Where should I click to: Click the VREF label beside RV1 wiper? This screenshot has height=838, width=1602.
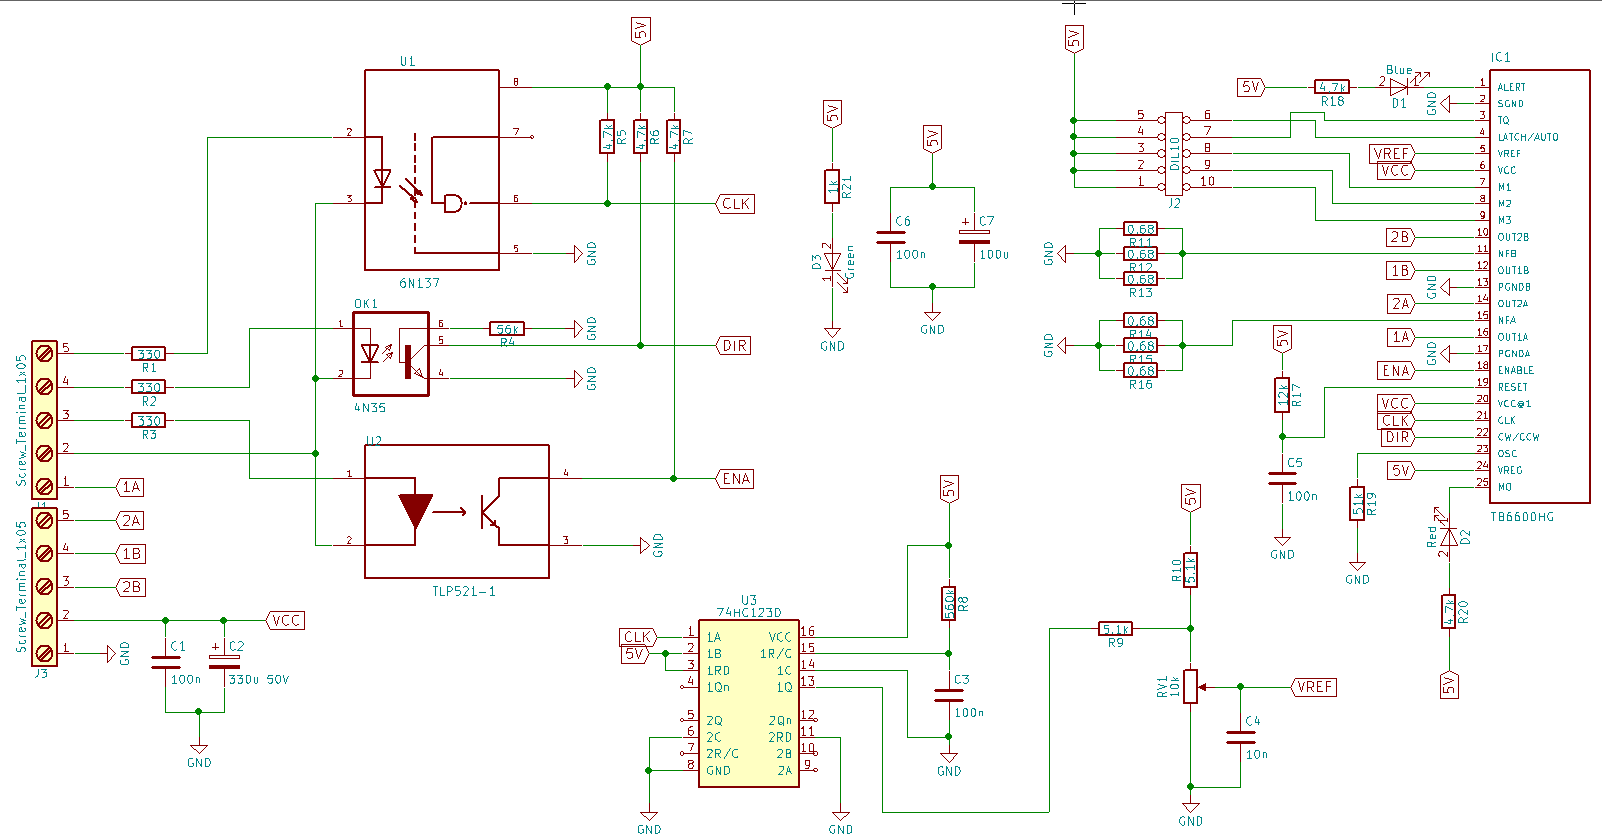click(1314, 687)
